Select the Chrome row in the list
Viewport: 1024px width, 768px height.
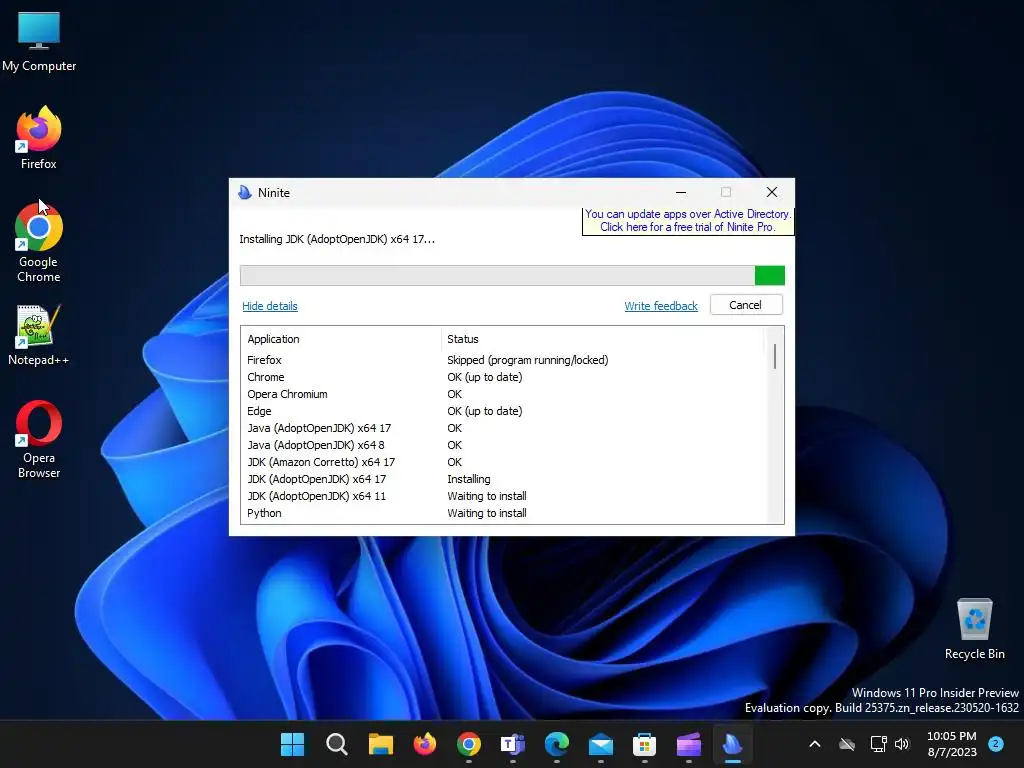pos(503,377)
